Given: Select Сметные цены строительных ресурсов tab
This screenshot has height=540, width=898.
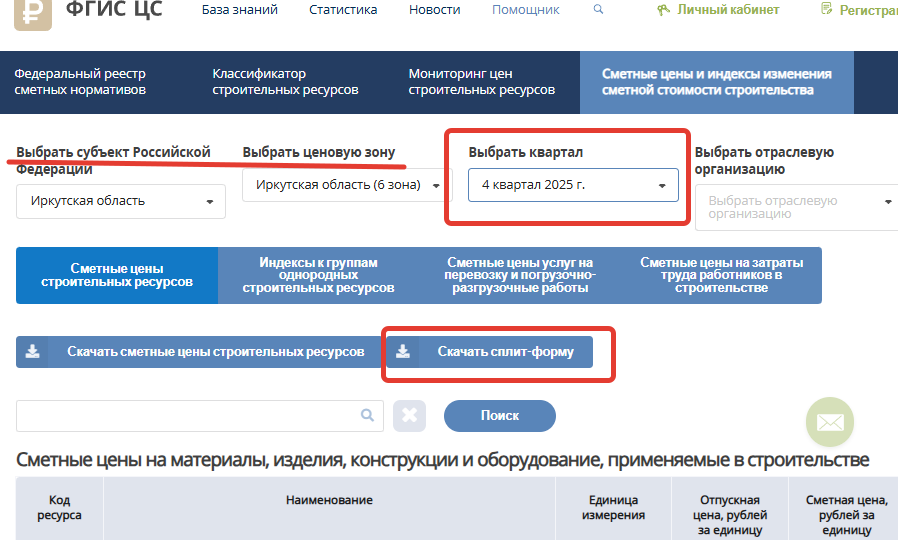Looking at the screenshot, I should pos(117,275).
